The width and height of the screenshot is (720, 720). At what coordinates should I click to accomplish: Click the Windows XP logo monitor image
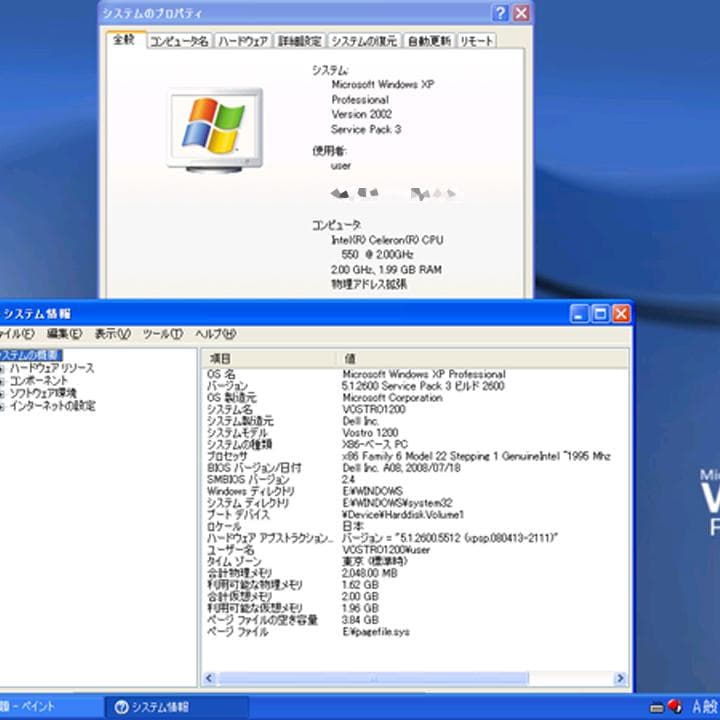click(x=215, y=130)
